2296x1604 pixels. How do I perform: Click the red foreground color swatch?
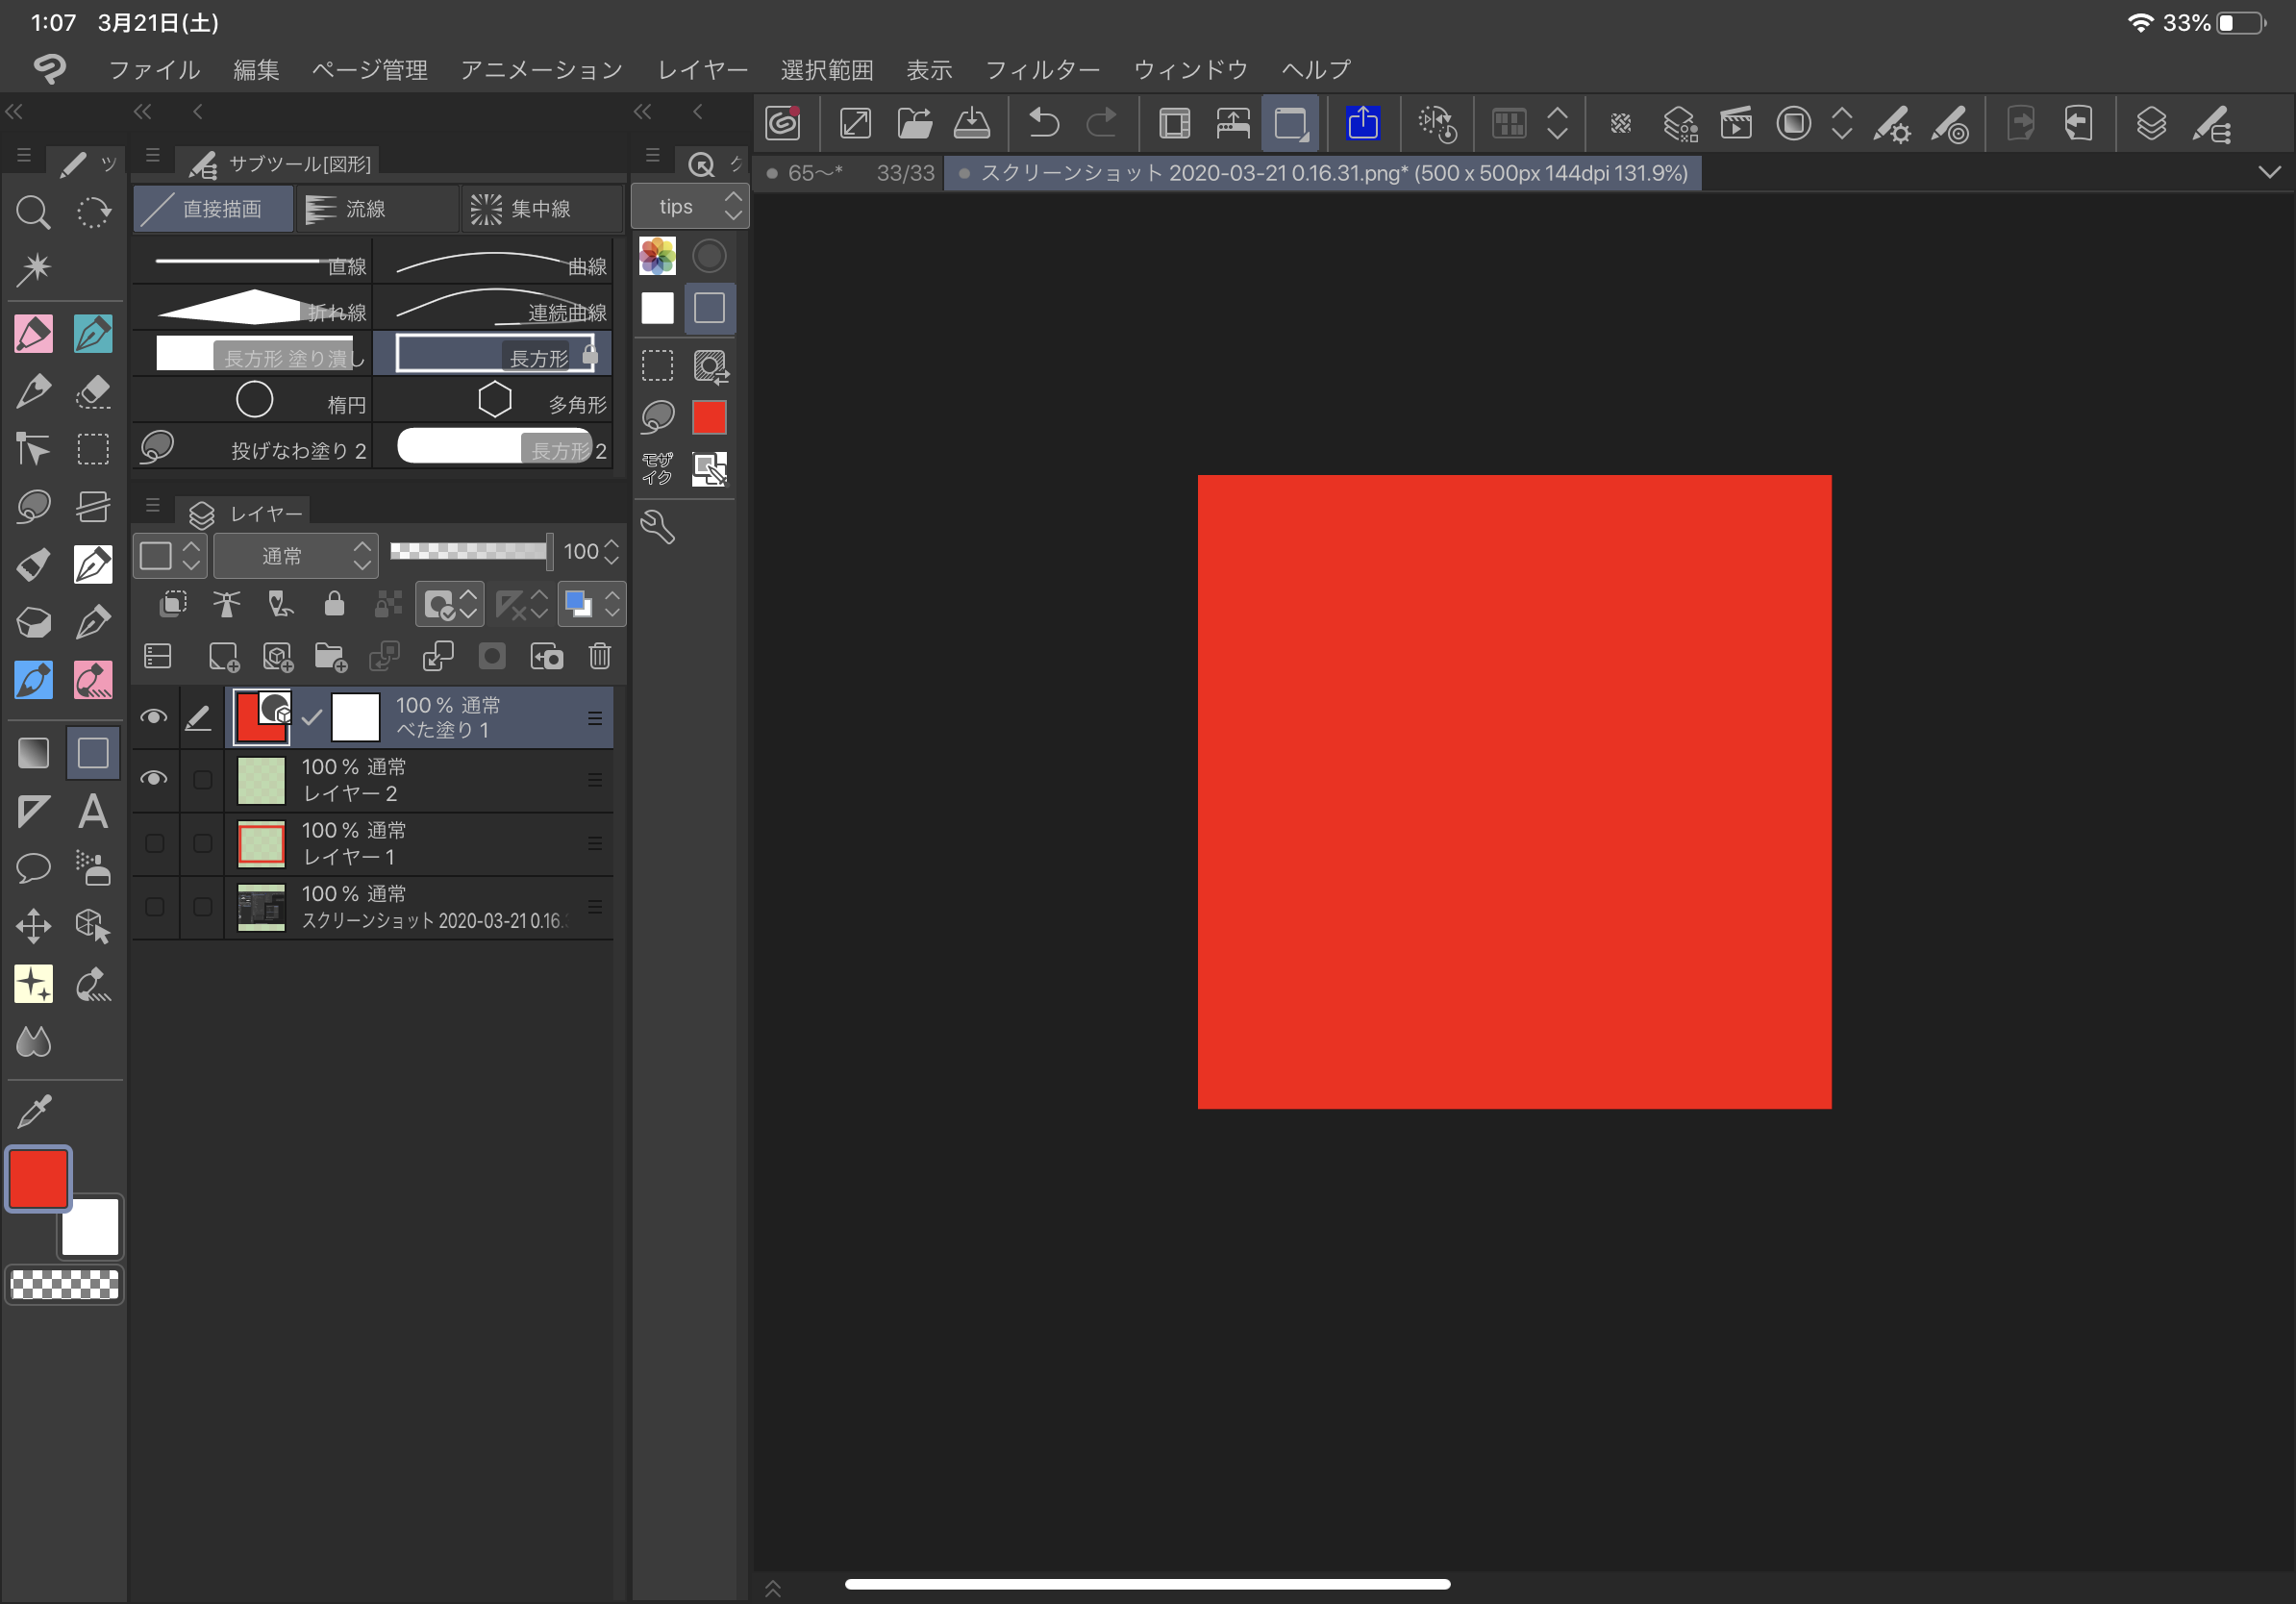click(x=38, y=1179)
